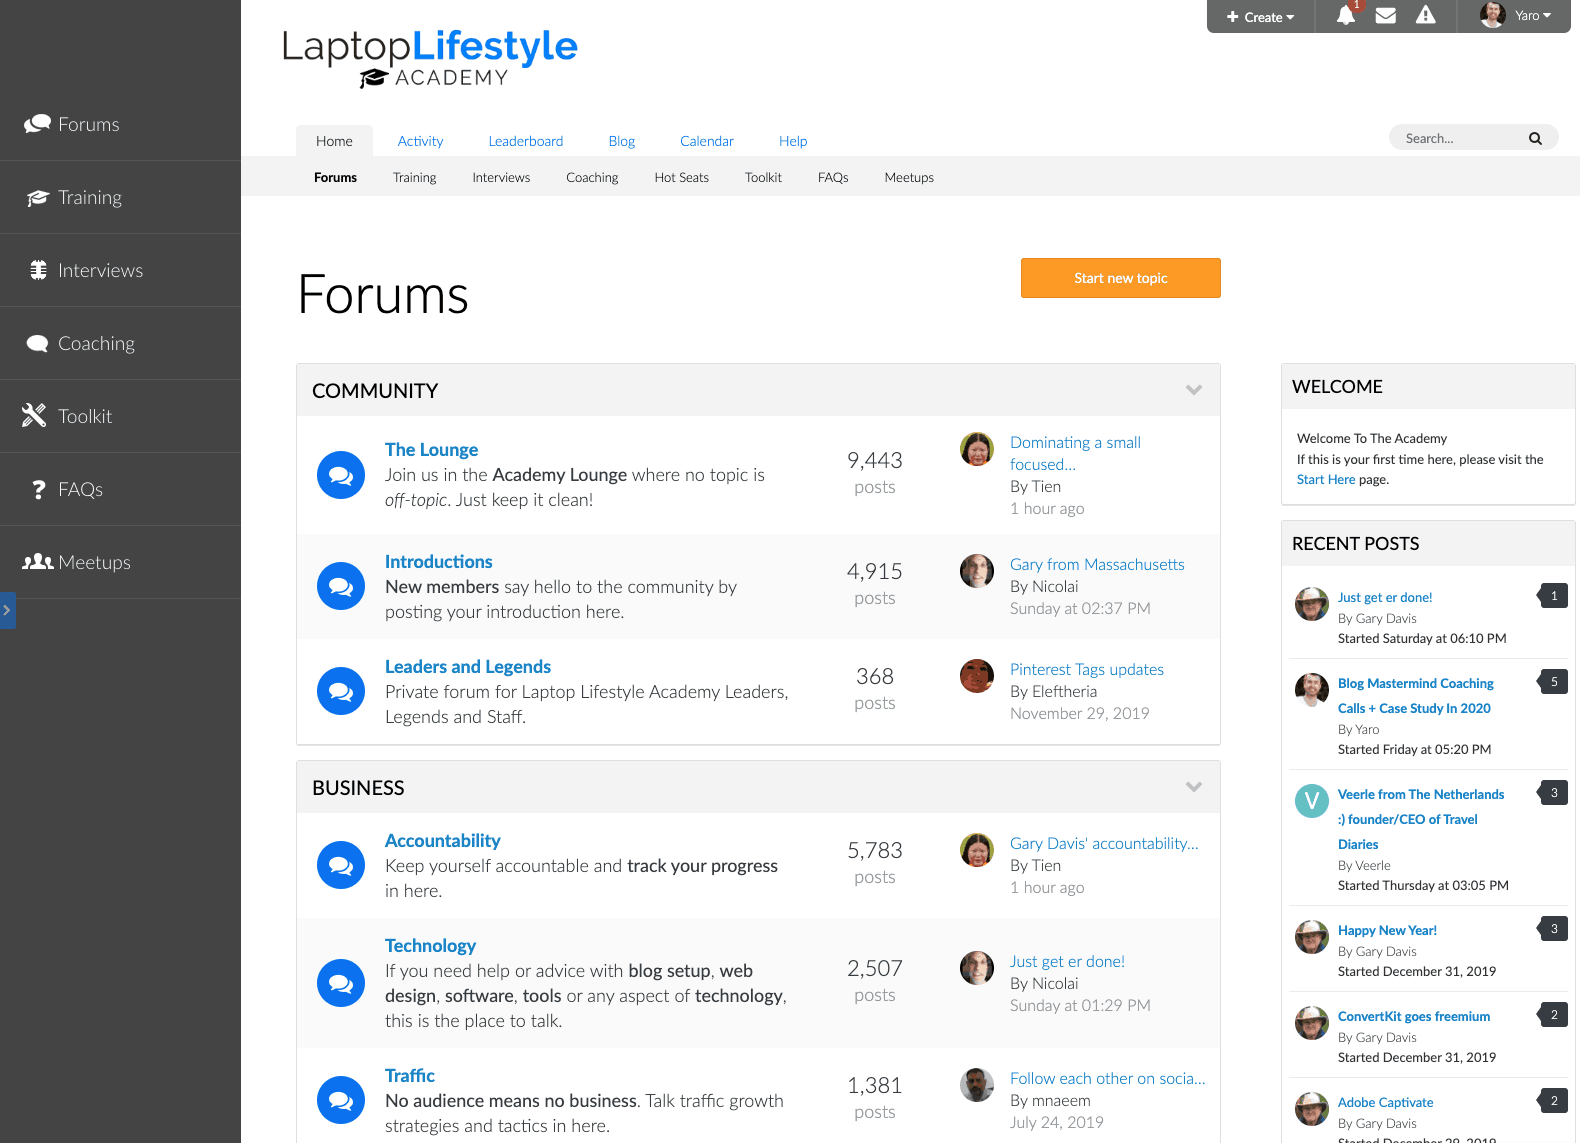Switch to the Leaderboard tab
Screen dimensions: 1580x1143
click(x=526, y=141)
